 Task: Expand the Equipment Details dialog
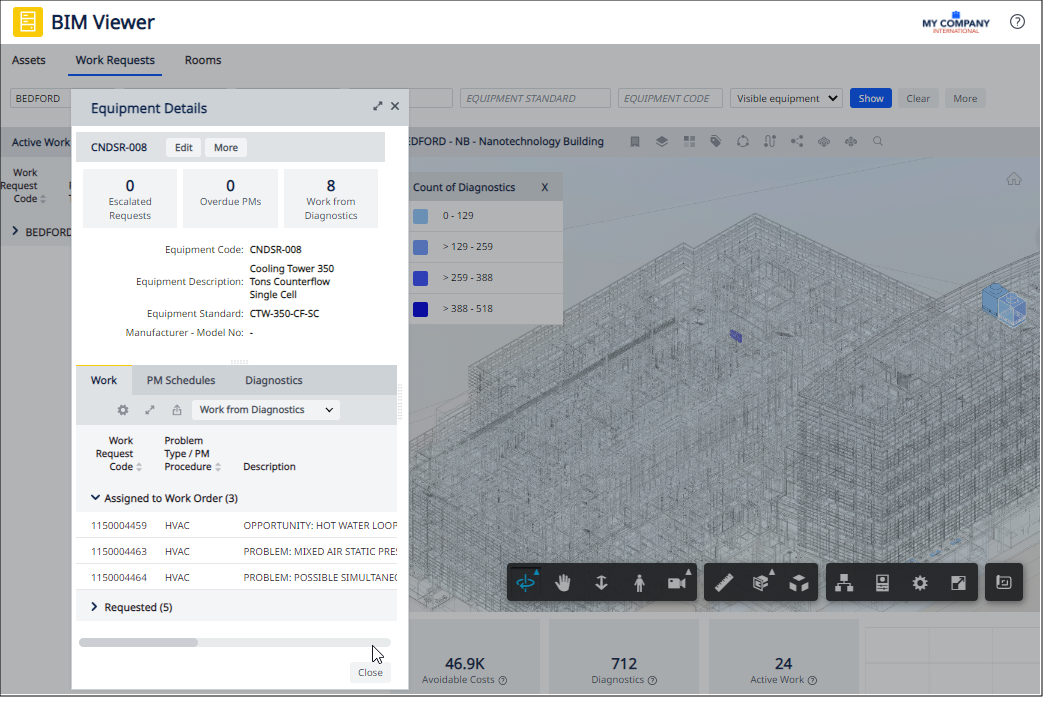[x=378, y=107]
